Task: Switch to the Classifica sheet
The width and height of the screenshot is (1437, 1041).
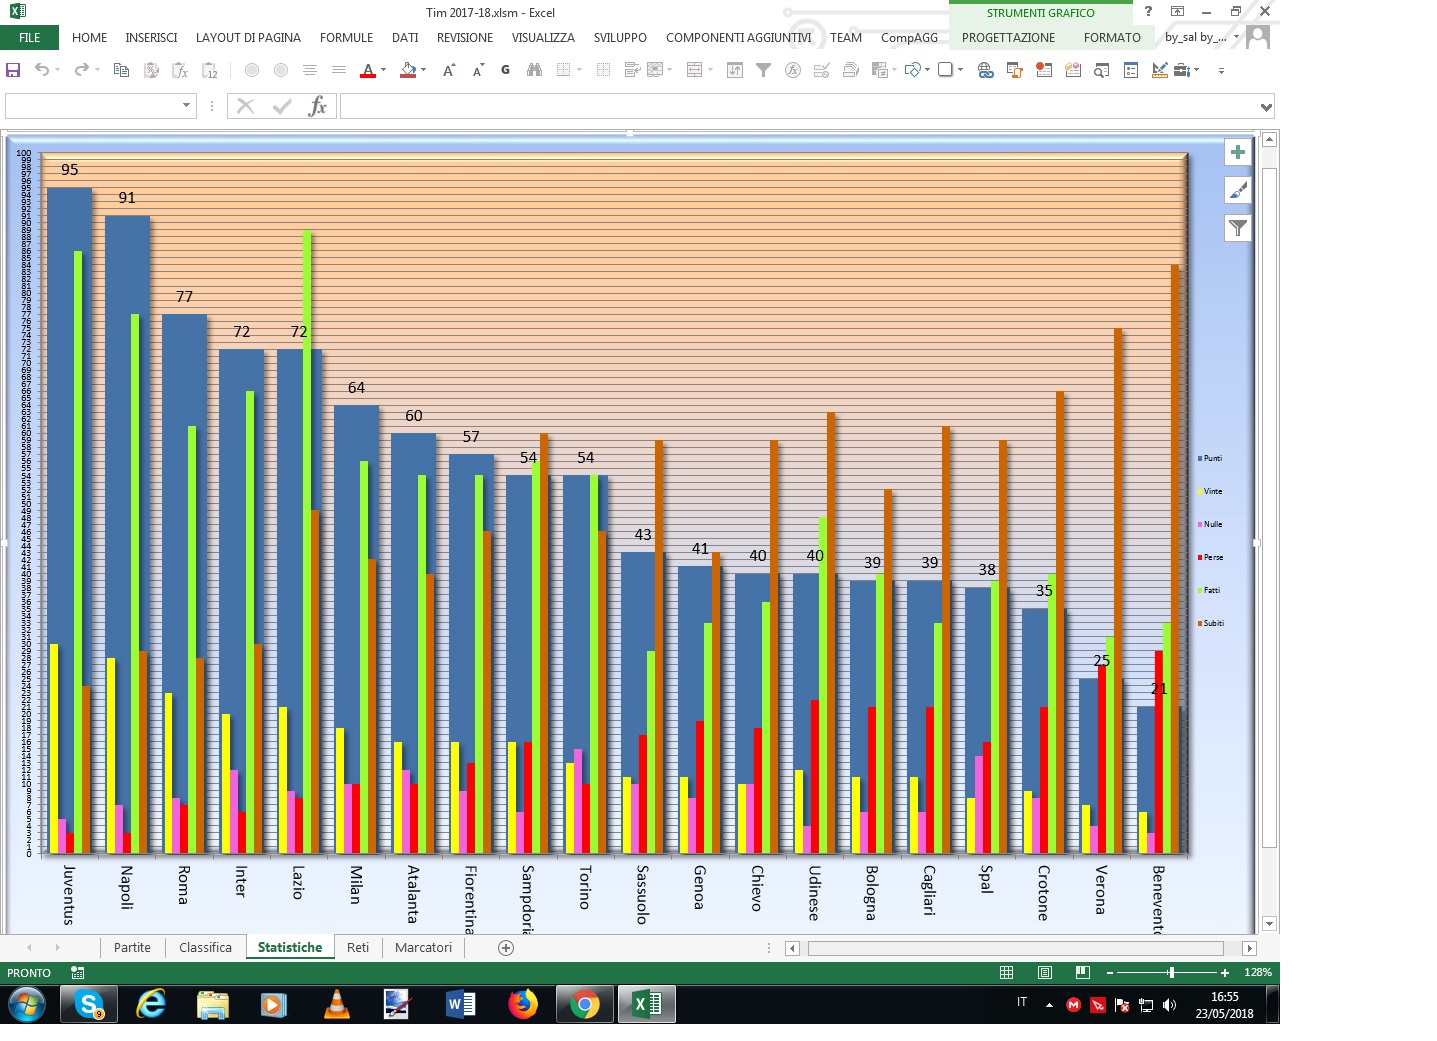Action: pyautogui.click(x=205, y=948)
